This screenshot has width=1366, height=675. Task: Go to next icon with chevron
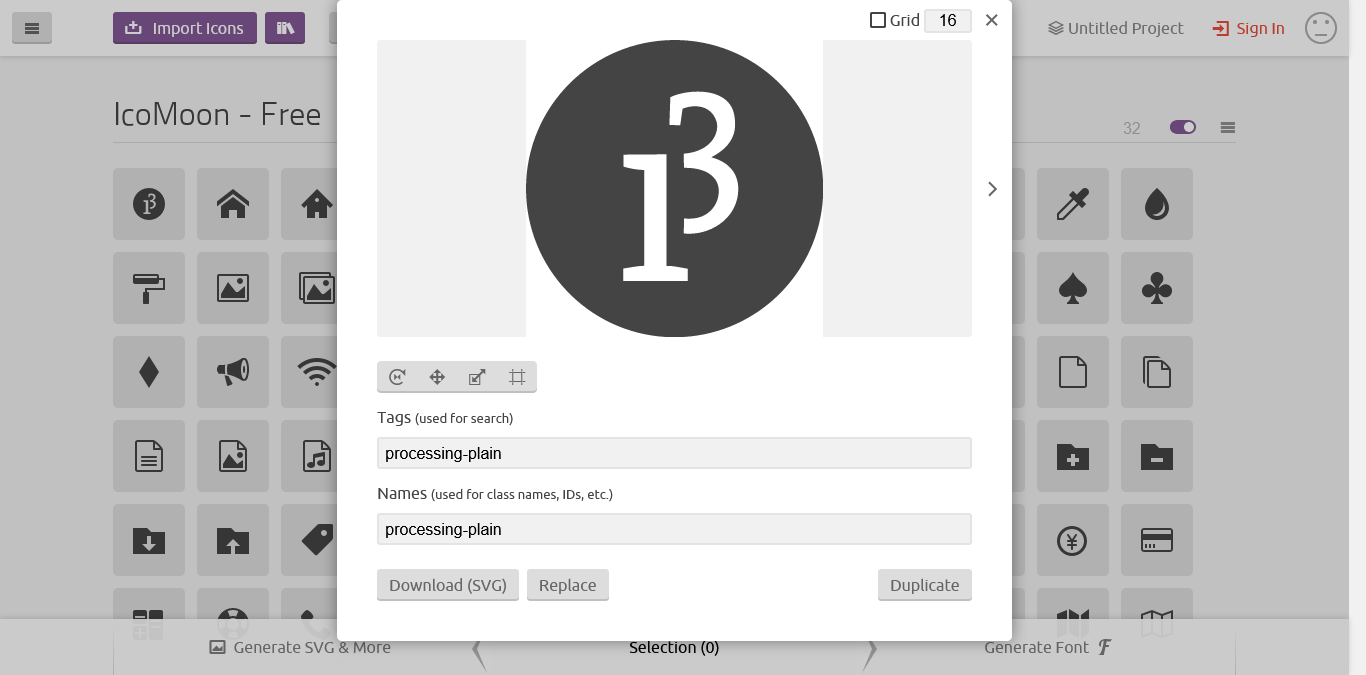point(992,189)
